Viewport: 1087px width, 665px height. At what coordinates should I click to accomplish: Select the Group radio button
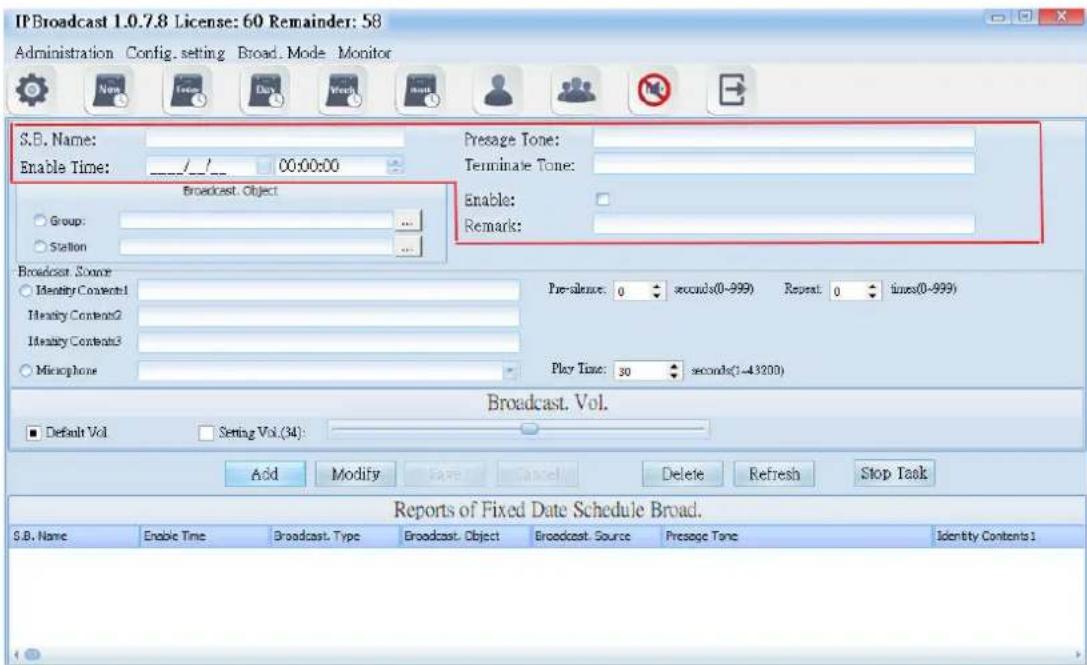point(40,221)
